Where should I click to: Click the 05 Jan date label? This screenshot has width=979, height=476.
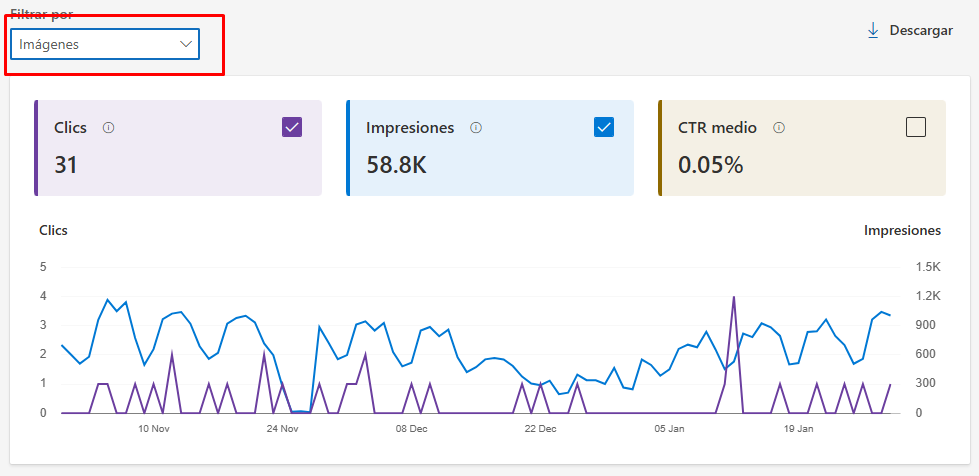(x=670, y=429)
